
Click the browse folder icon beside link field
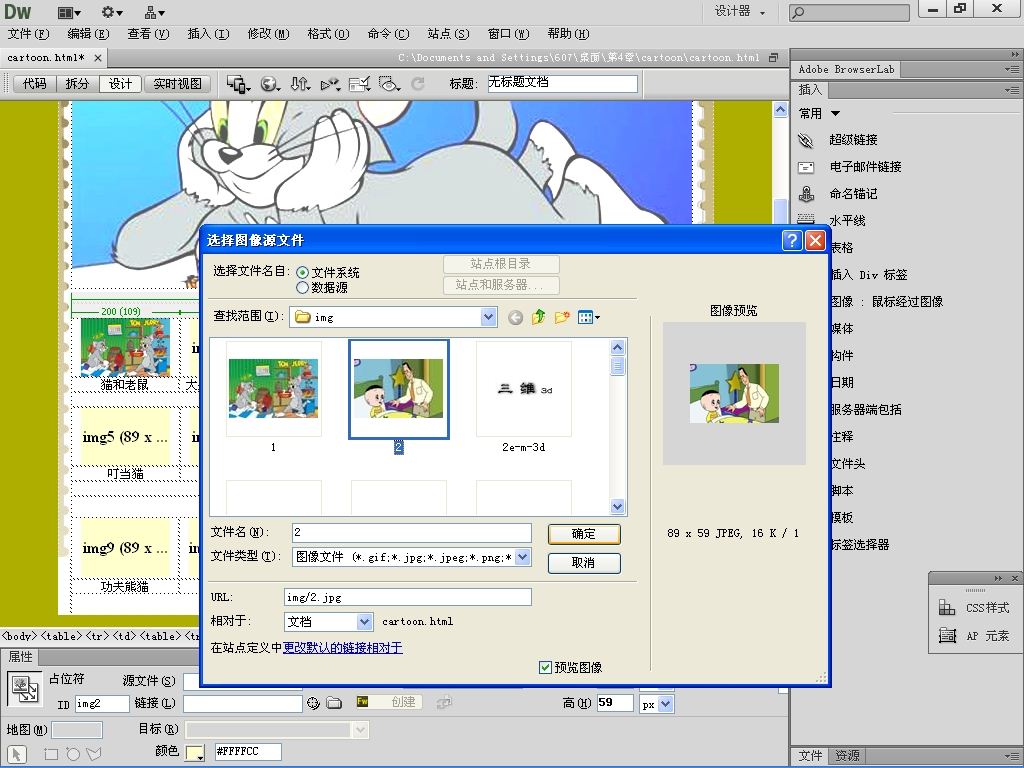334,703
